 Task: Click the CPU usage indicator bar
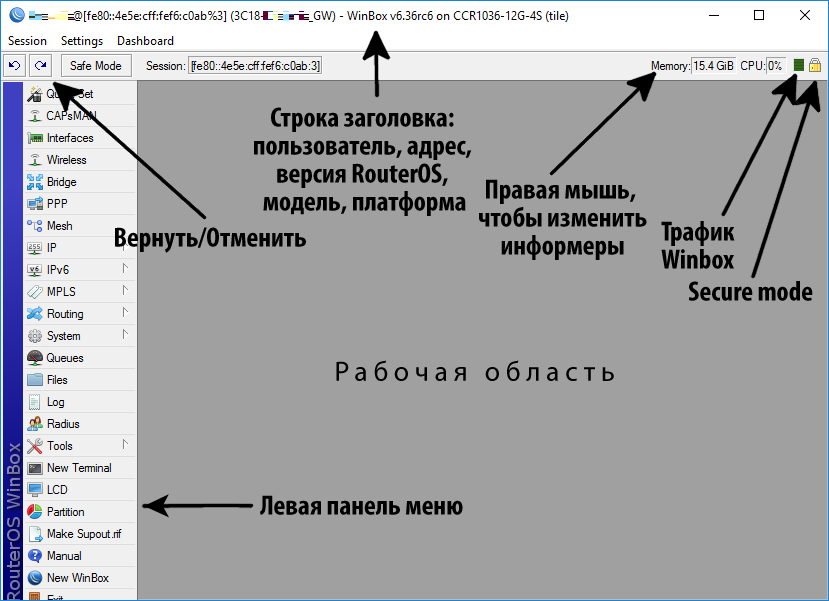tap(775, 66)
